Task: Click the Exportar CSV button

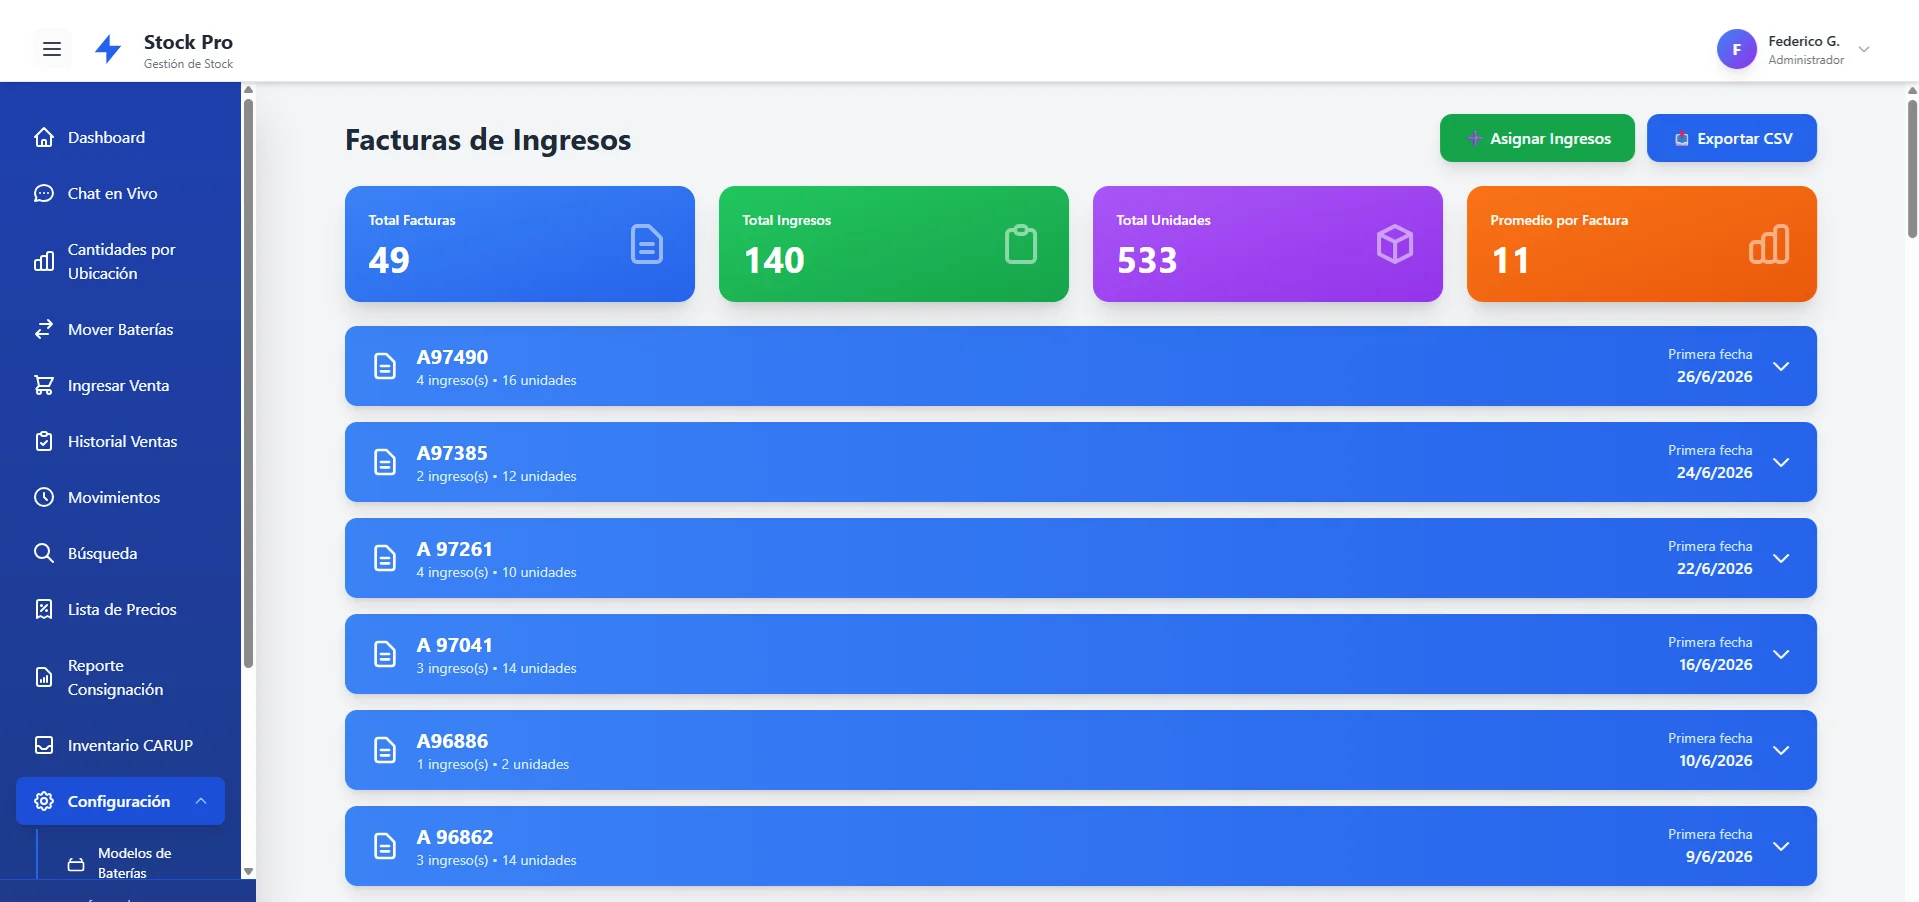Action: click(x=1732, y=138)
